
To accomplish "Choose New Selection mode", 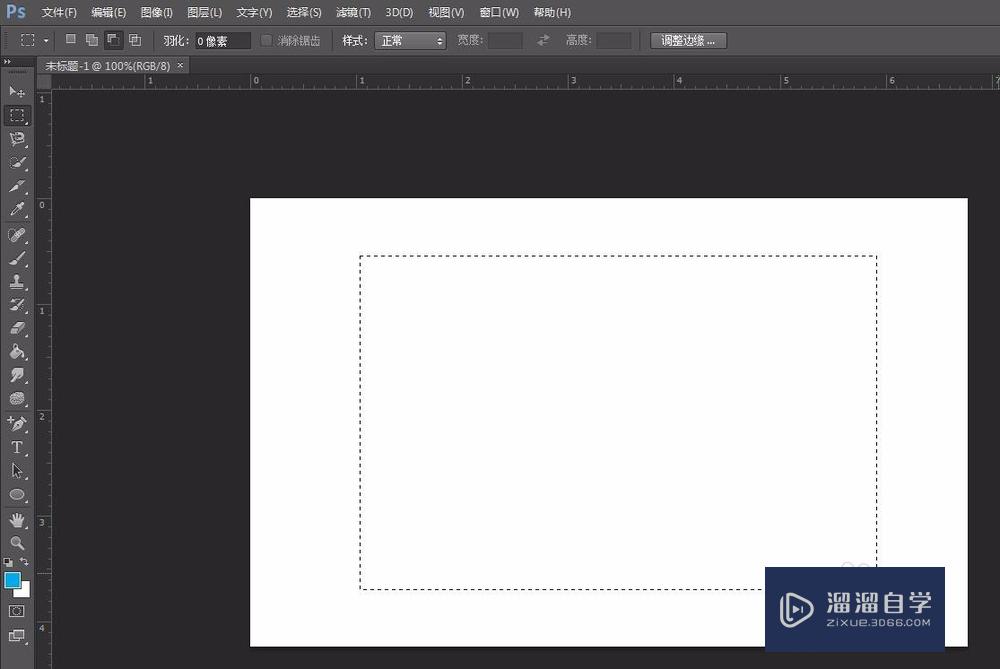I will click(71, 40).
